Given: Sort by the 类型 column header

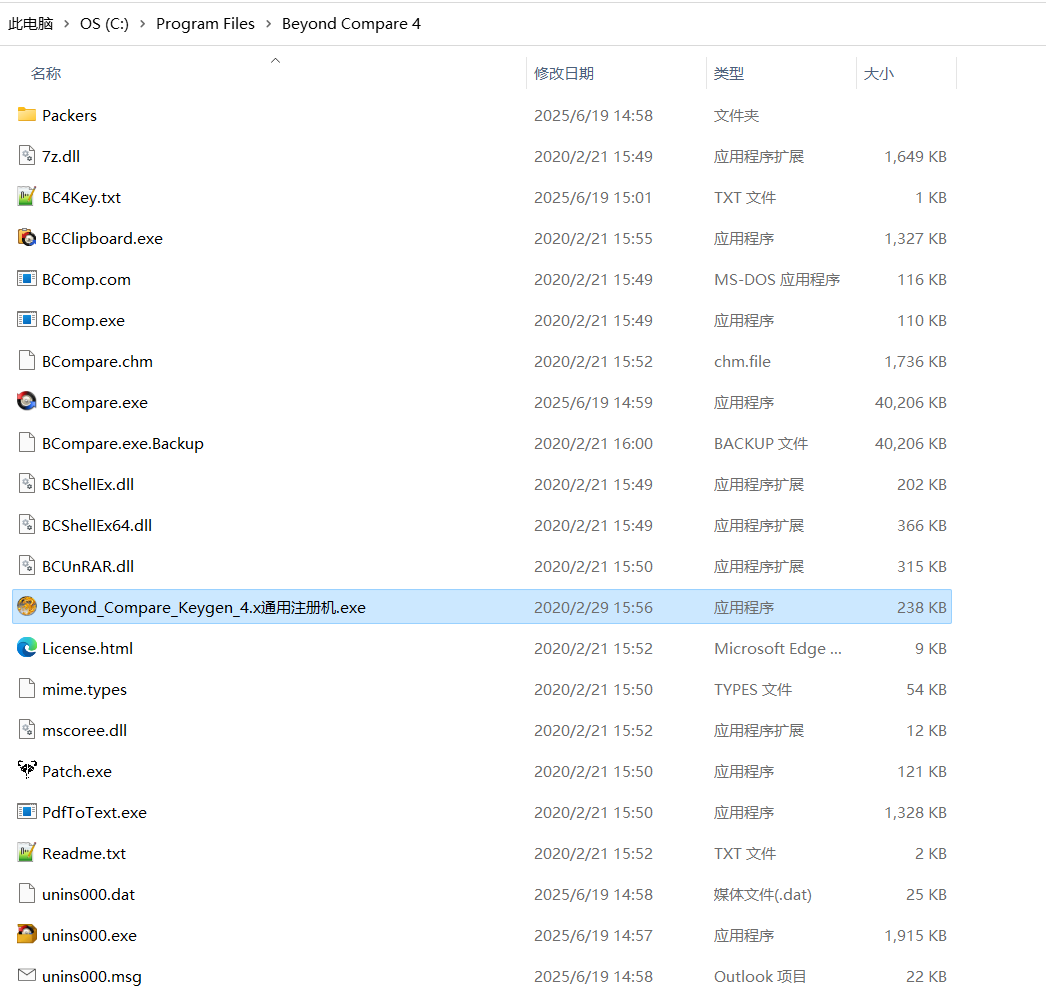Looking at the screenshot, I should 728,73.
